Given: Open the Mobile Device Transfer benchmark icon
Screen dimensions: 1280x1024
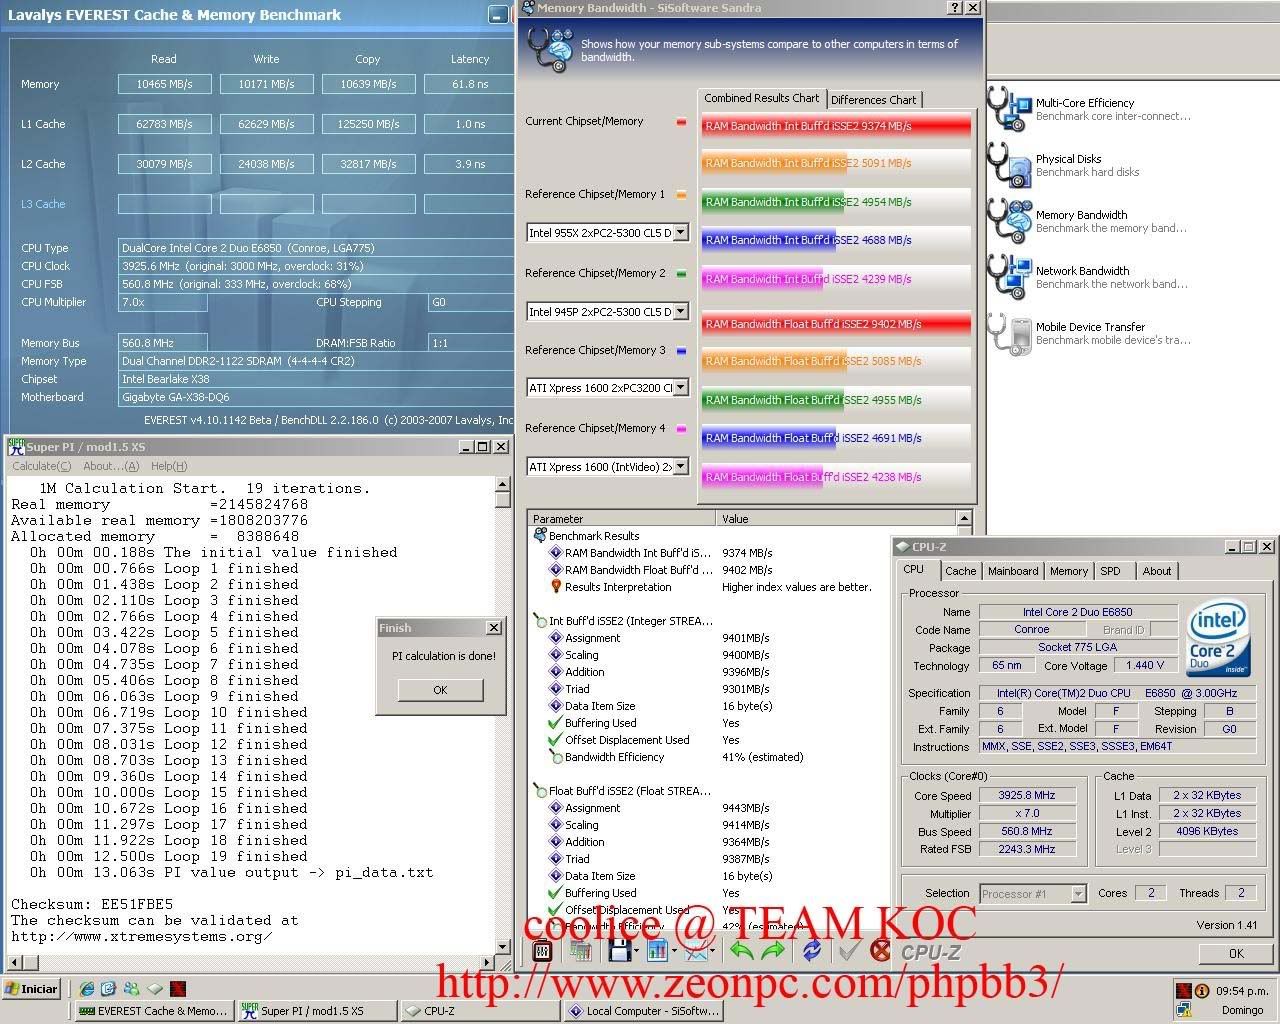Looking at the screenshot, I should tap(1010, 333).
